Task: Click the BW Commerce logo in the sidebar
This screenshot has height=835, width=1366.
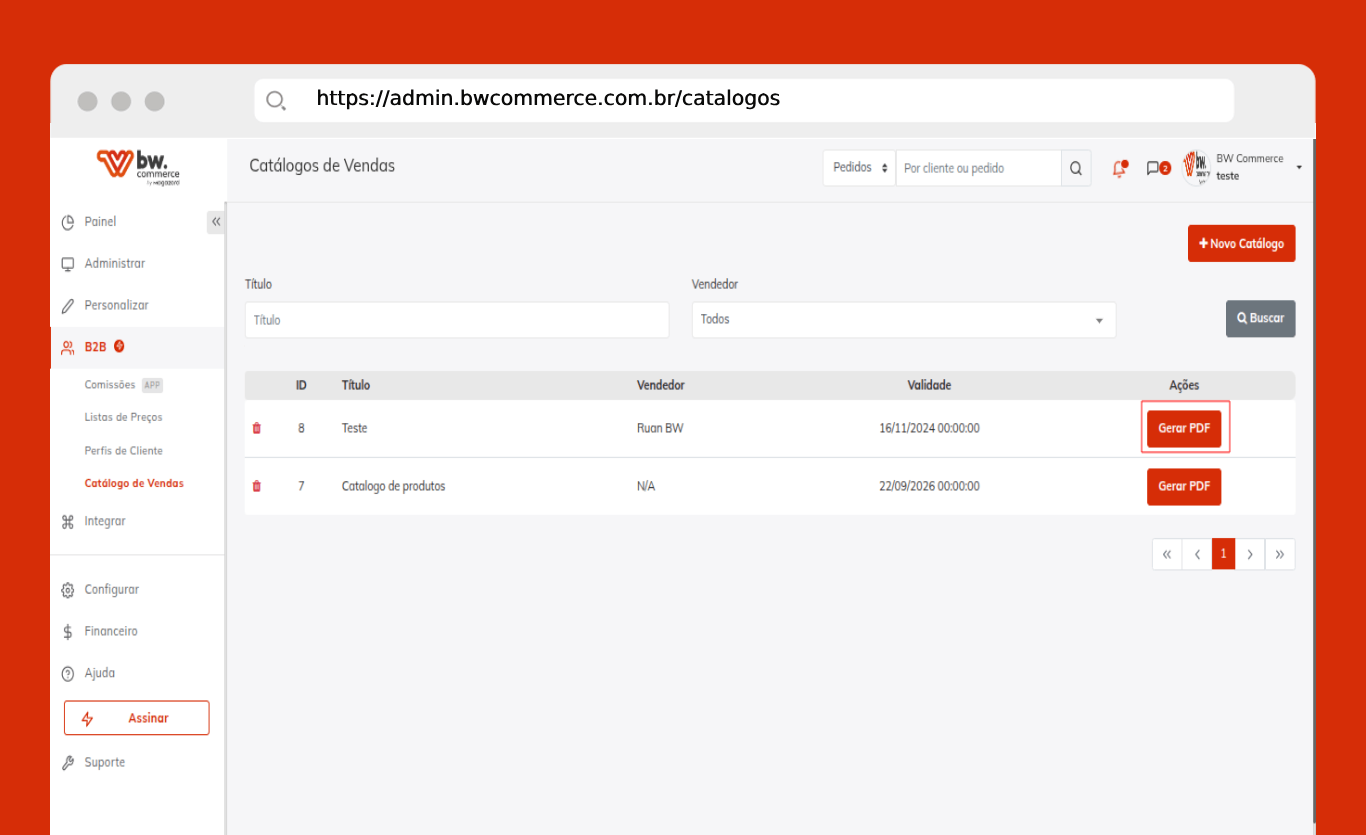Action: click(139, 168)
